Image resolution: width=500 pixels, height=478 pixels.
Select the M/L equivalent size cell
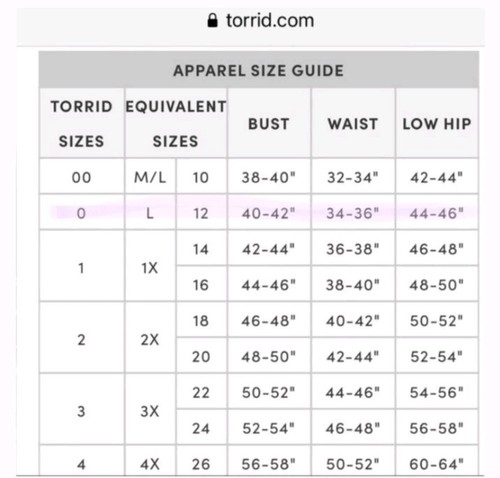pyautogui.click(x=150, y=177)
